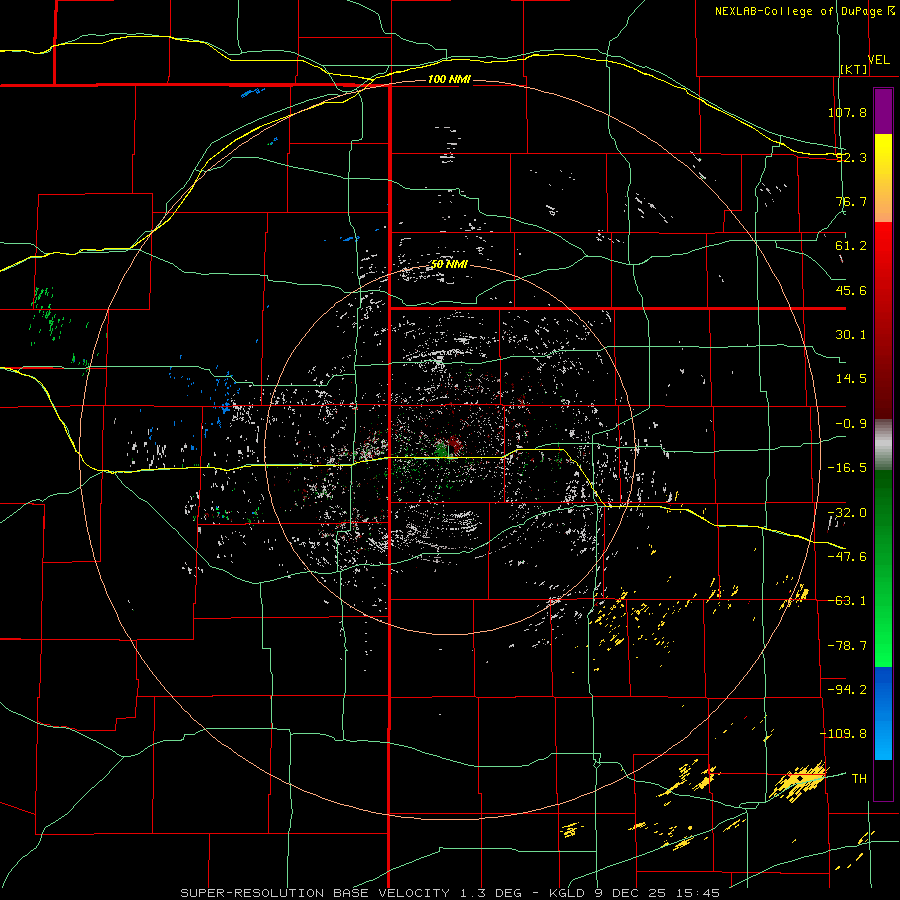The image size is (900, 900).
Task: Pick the purple segment of velocity color bar
Action: (883, 111)
